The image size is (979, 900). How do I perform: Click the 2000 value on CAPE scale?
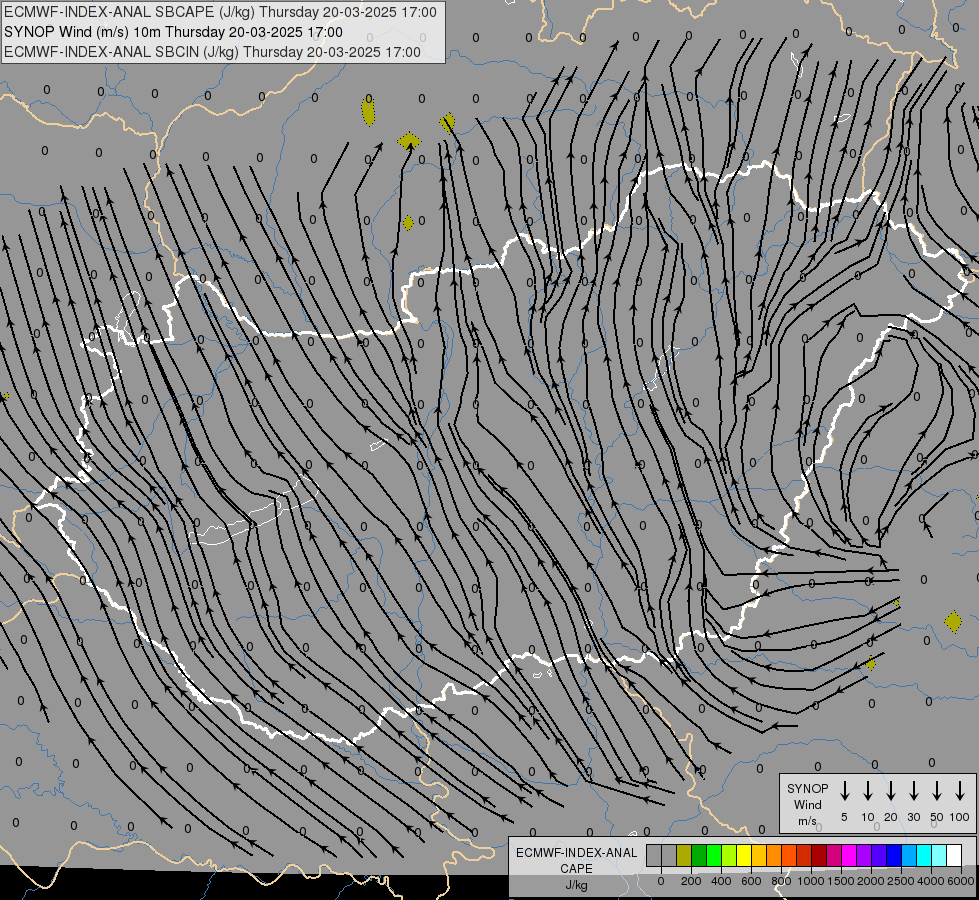pos(871,881)
